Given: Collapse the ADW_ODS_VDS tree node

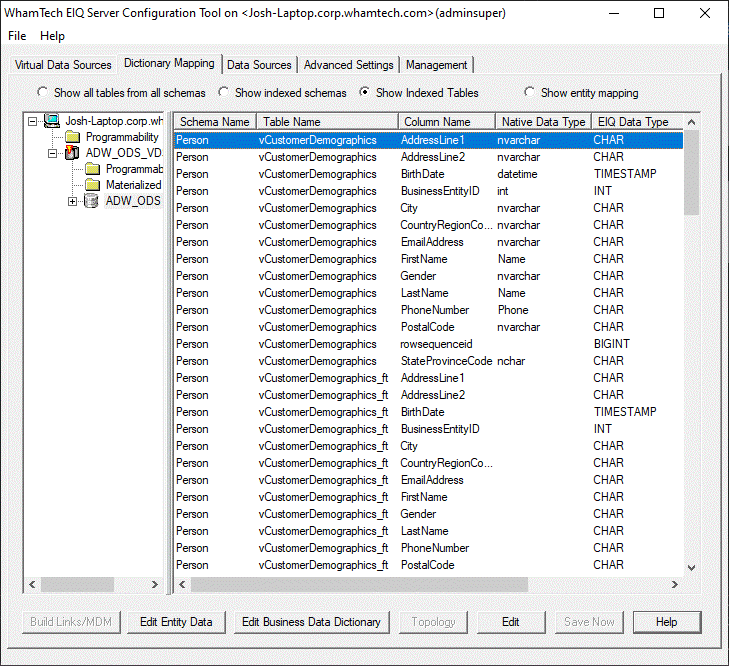Looking at the screenshot, I should click(x=52, y=153).
